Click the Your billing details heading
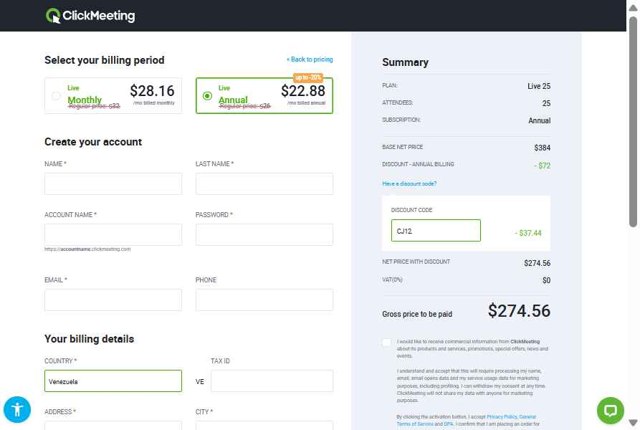This screenshot has width=640, height=430. click(89, 339)
